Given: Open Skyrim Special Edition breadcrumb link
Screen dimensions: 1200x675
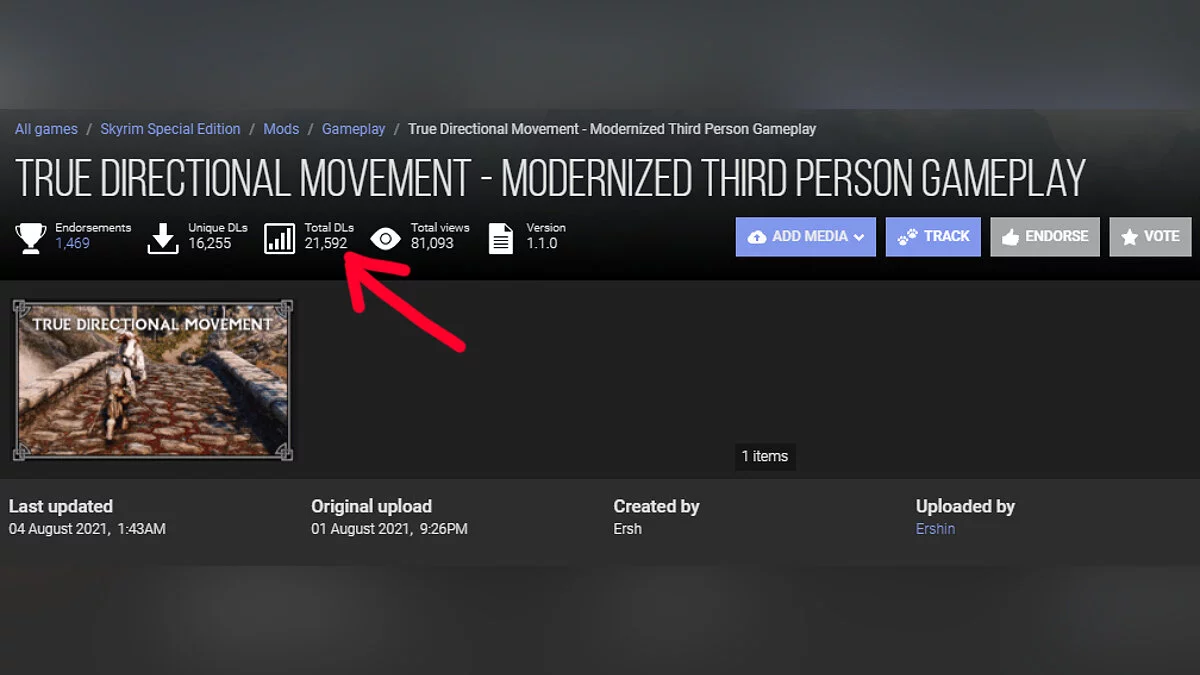Looking at the screenshot, I should pos(170,129).
